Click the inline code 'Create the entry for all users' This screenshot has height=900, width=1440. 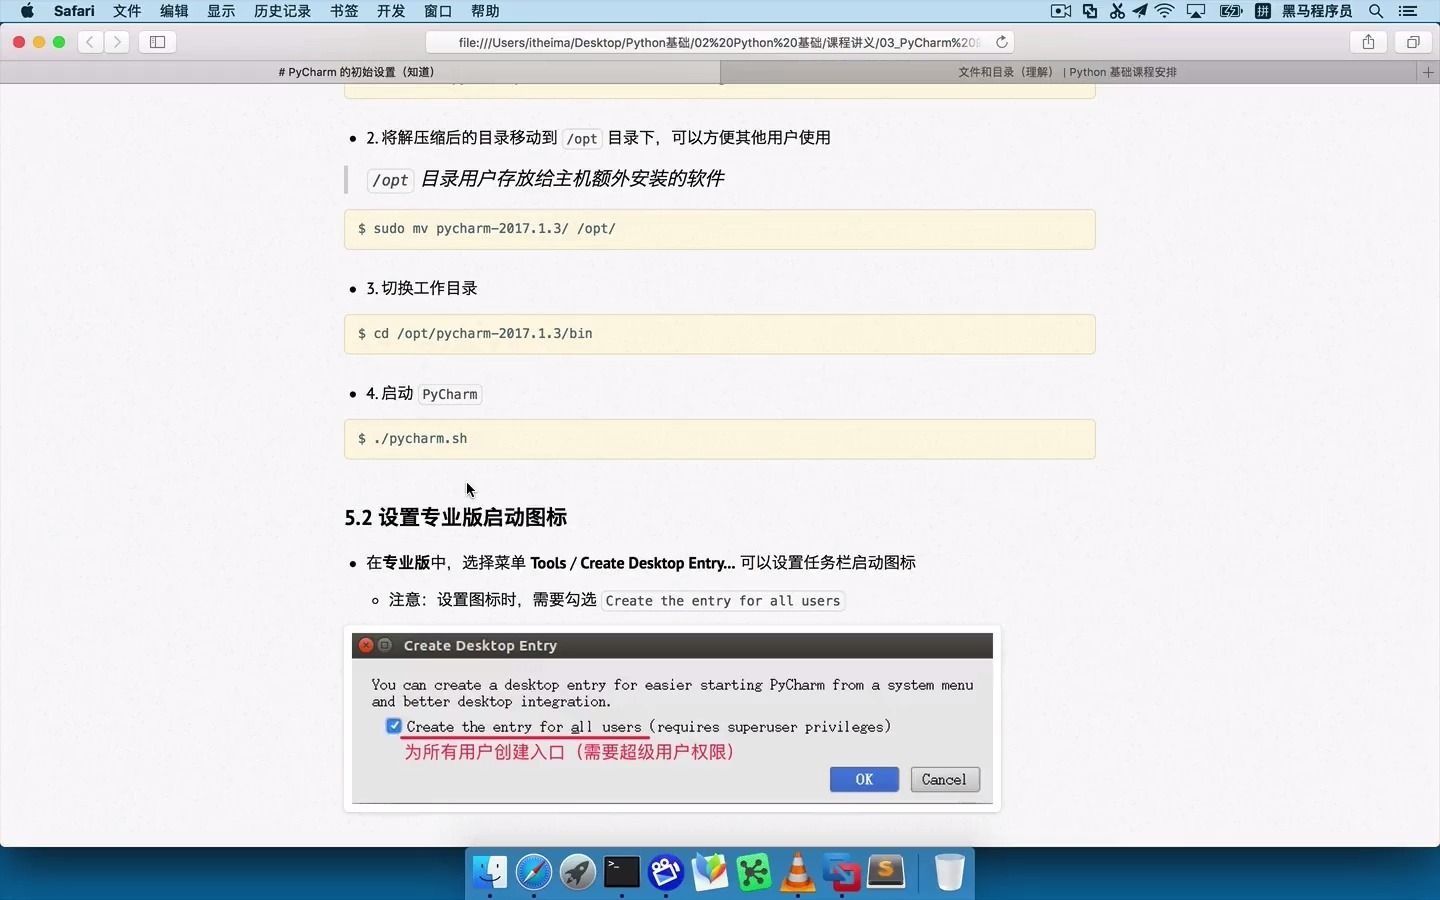pyautogui.click(x=723, y=601)
